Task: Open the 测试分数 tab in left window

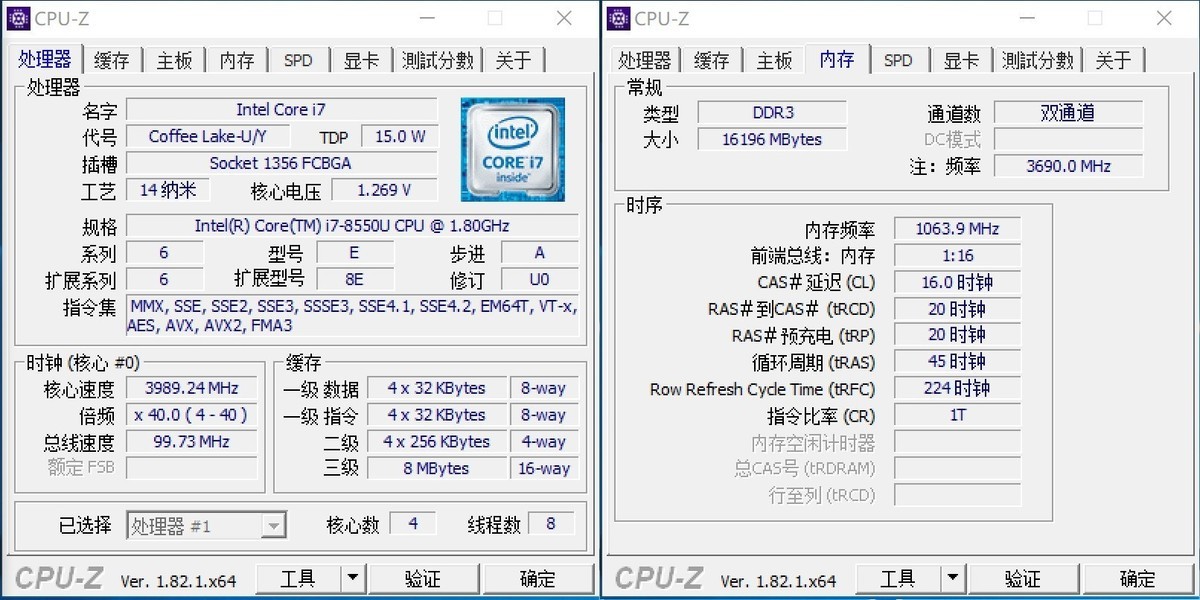Action: pyautogui.click(x=437, y=60)
